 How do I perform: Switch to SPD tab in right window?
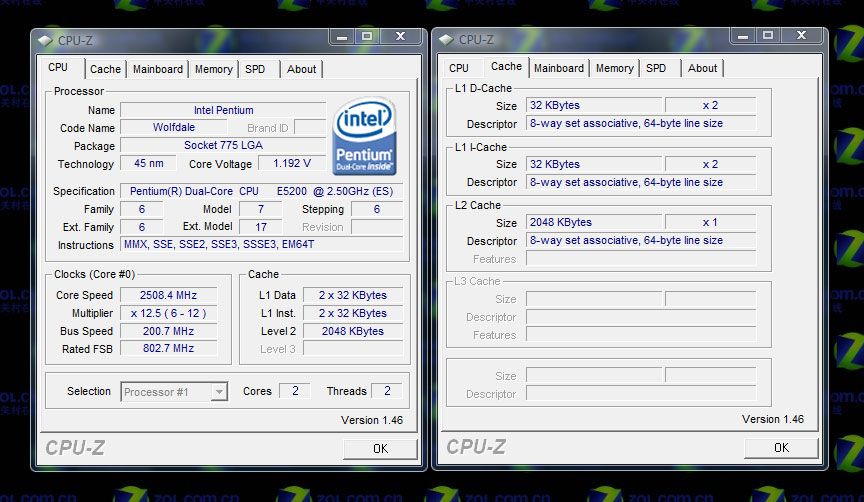click(x=656, y=68)
